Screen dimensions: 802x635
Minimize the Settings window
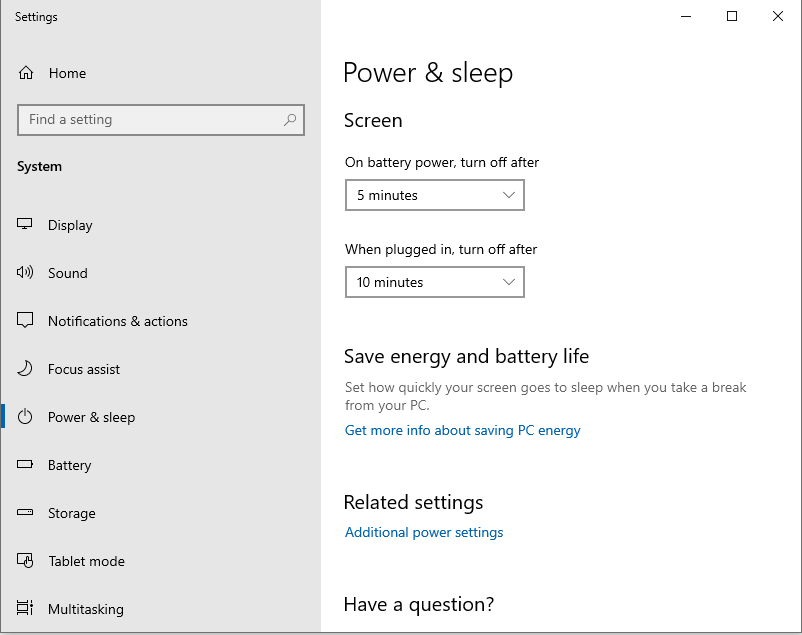[686, 16]
